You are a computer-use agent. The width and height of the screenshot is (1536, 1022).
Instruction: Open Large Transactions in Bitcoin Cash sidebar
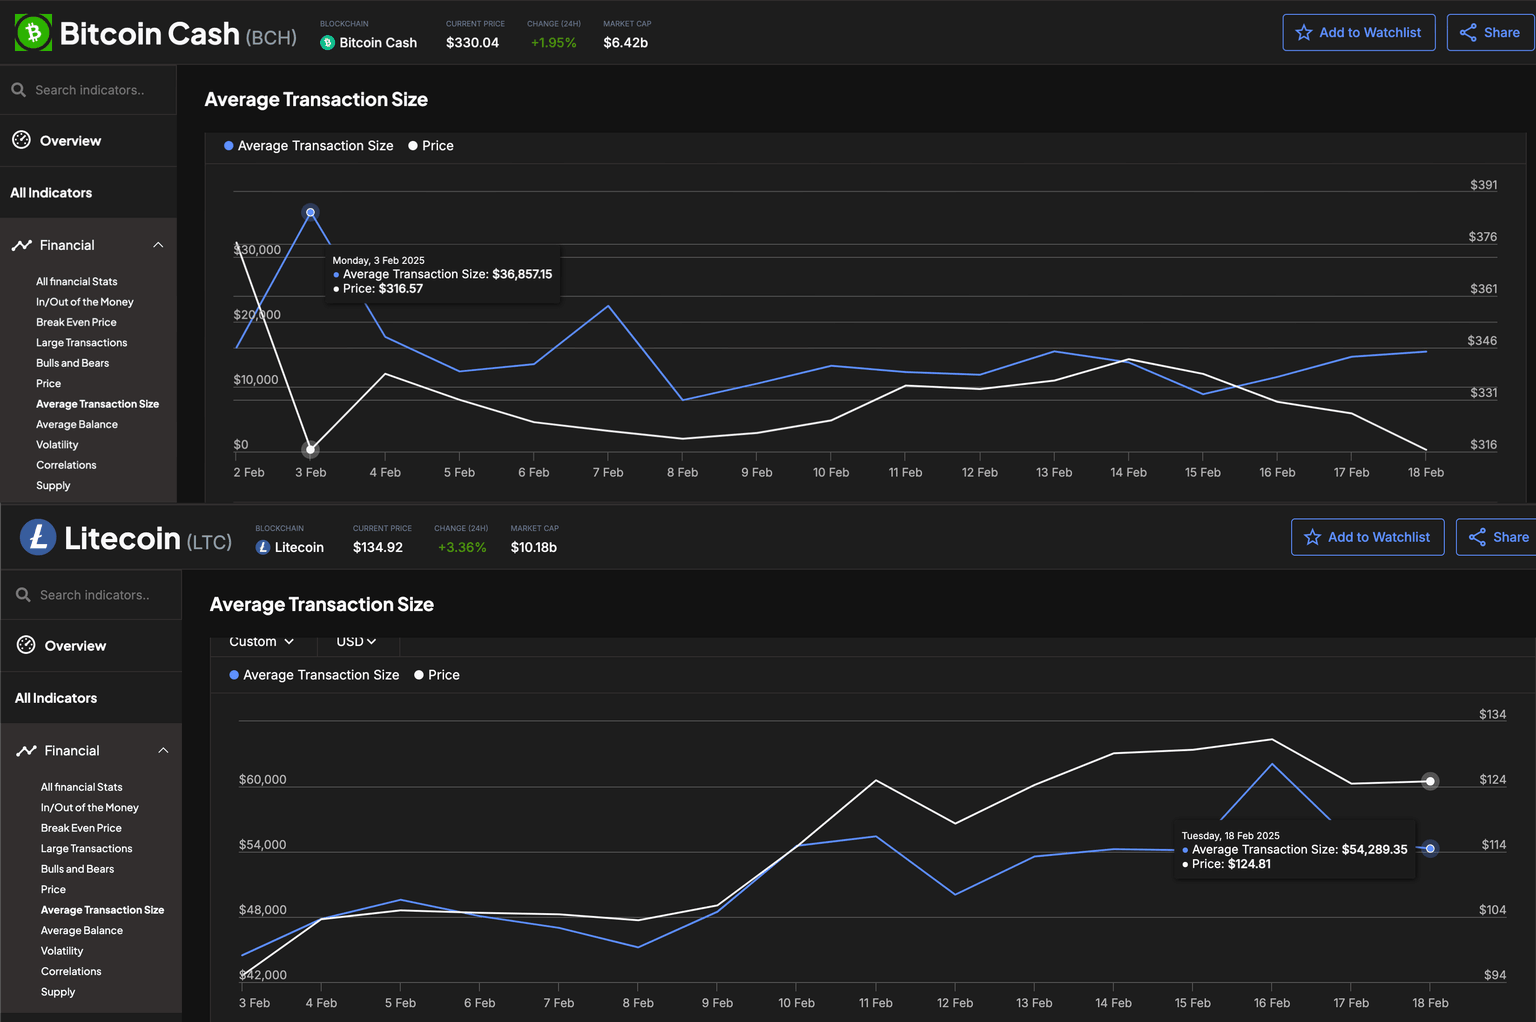(82, 343)
